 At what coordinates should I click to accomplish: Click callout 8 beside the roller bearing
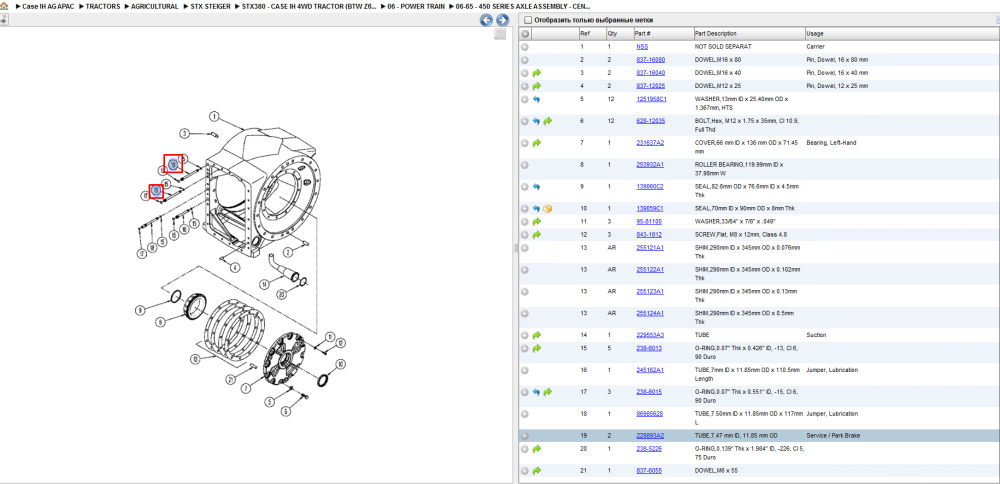tap(160, 322)
